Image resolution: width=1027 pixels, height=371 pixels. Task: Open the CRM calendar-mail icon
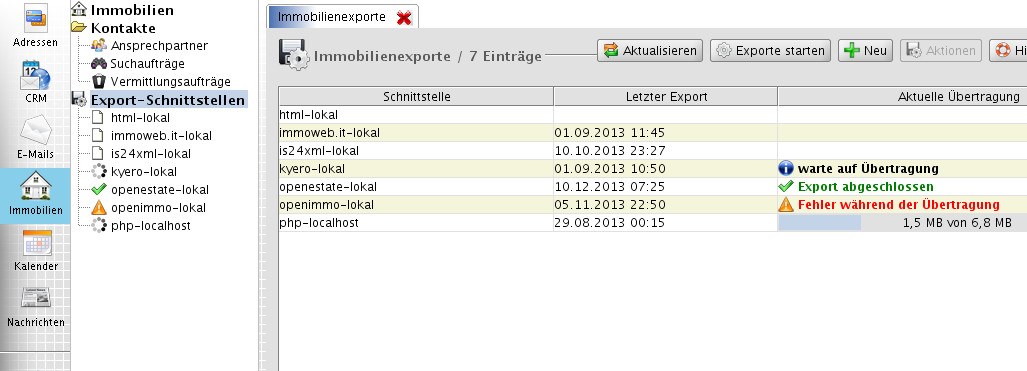35,75
